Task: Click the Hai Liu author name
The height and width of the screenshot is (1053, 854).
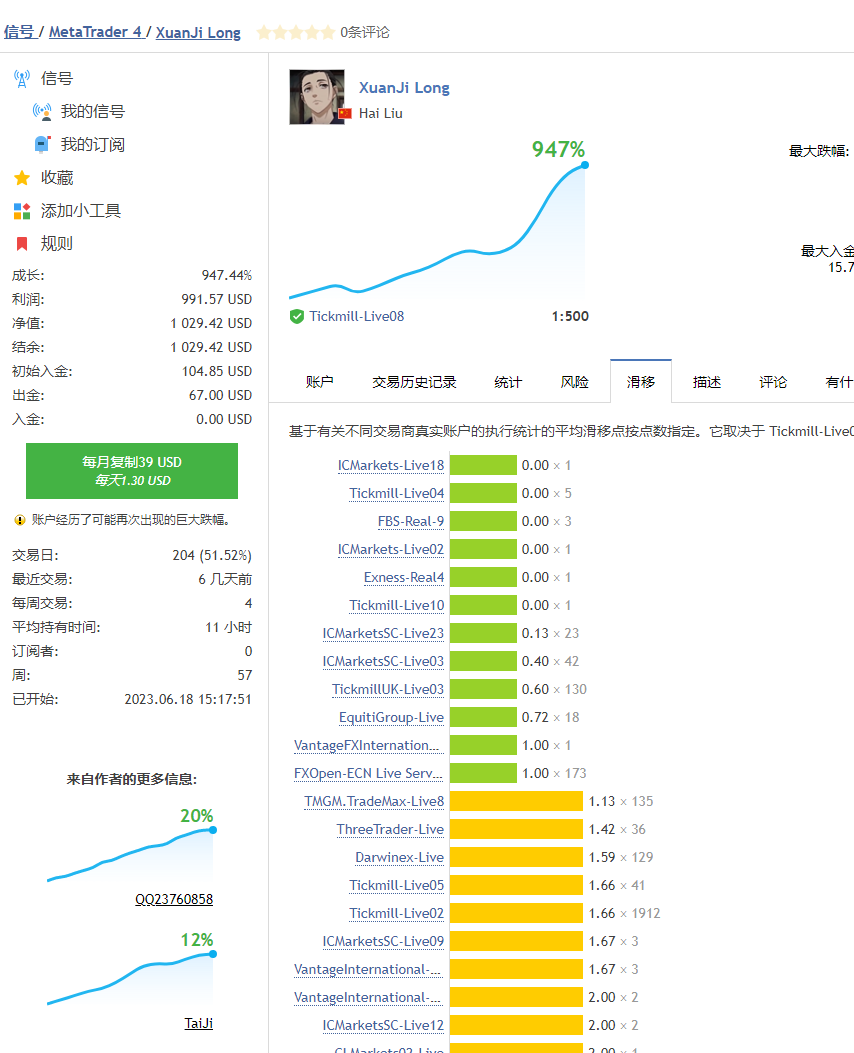Action: tap(381, 113)
